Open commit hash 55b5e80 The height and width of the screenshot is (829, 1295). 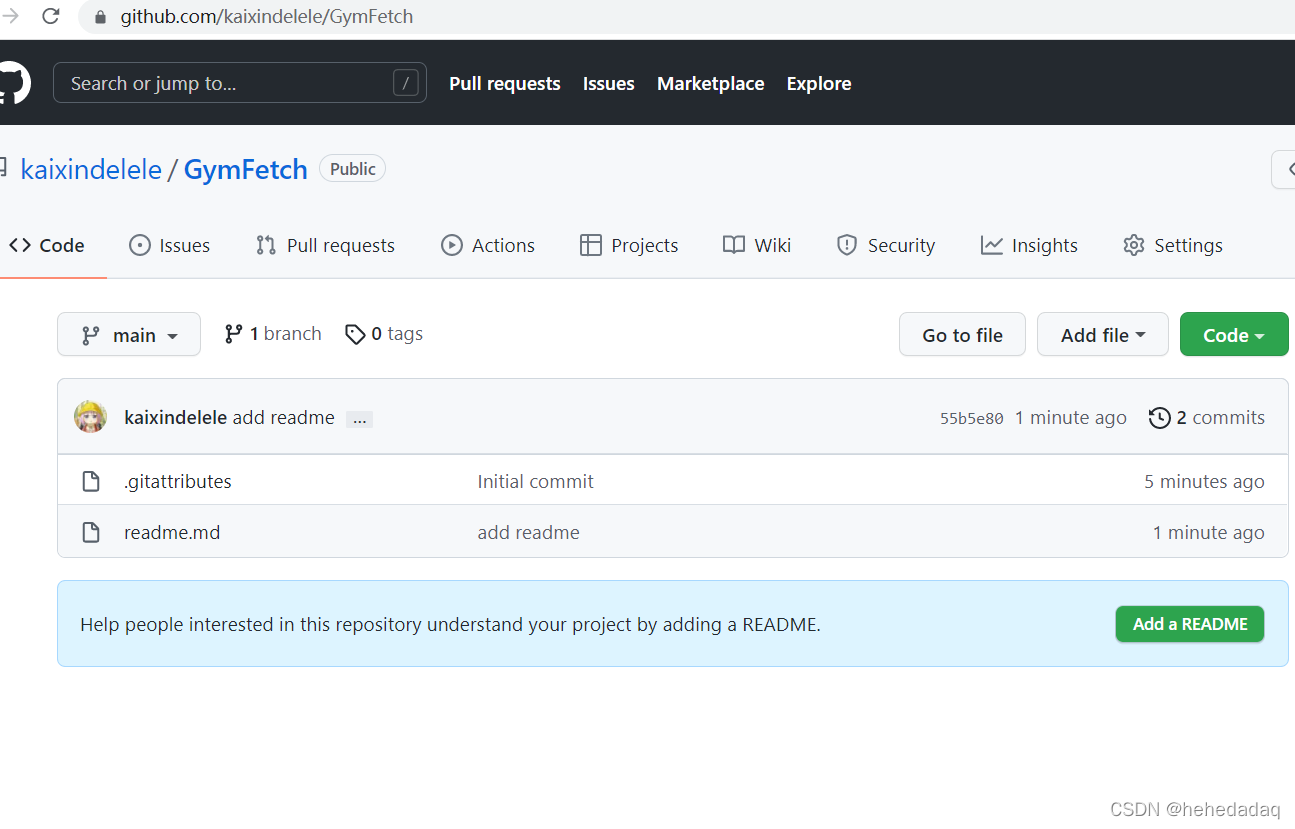coord(972,418)
